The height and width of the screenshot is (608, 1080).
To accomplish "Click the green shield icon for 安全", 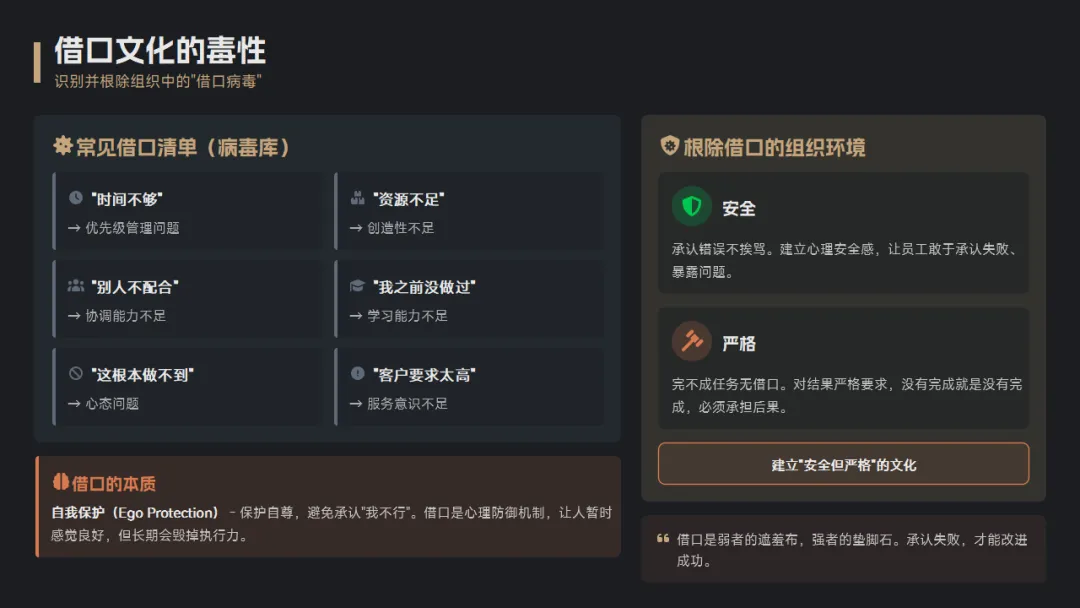I will 691,207.
